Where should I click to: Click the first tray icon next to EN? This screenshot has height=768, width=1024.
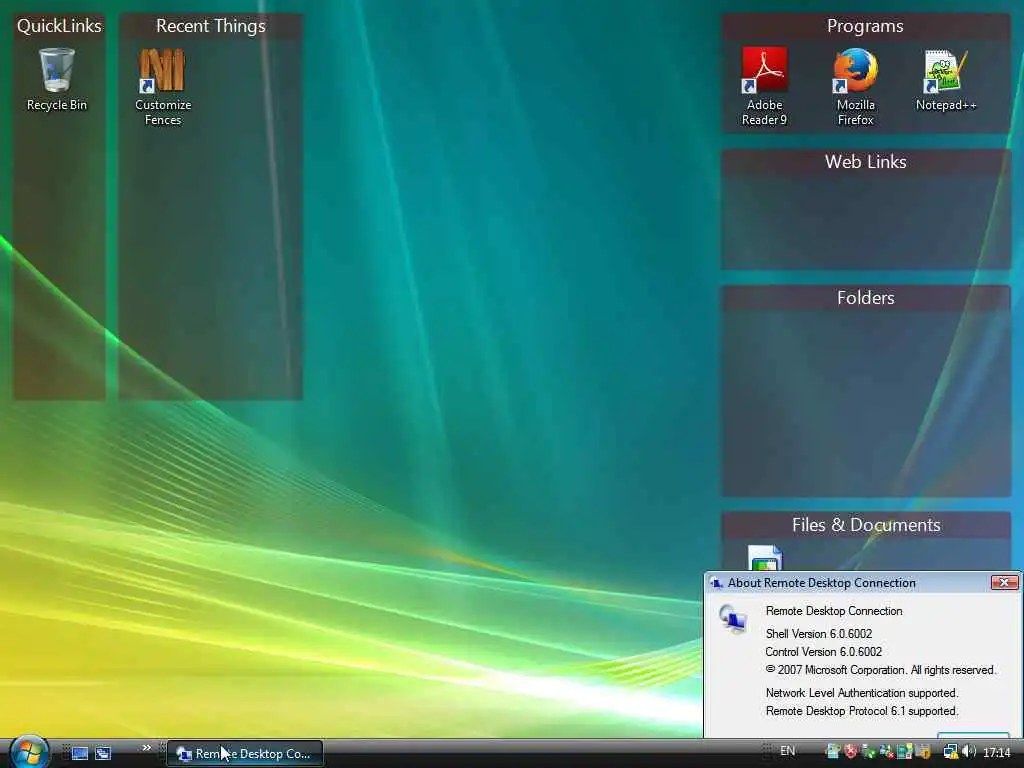pyautogui.click(x=834, y=752)
